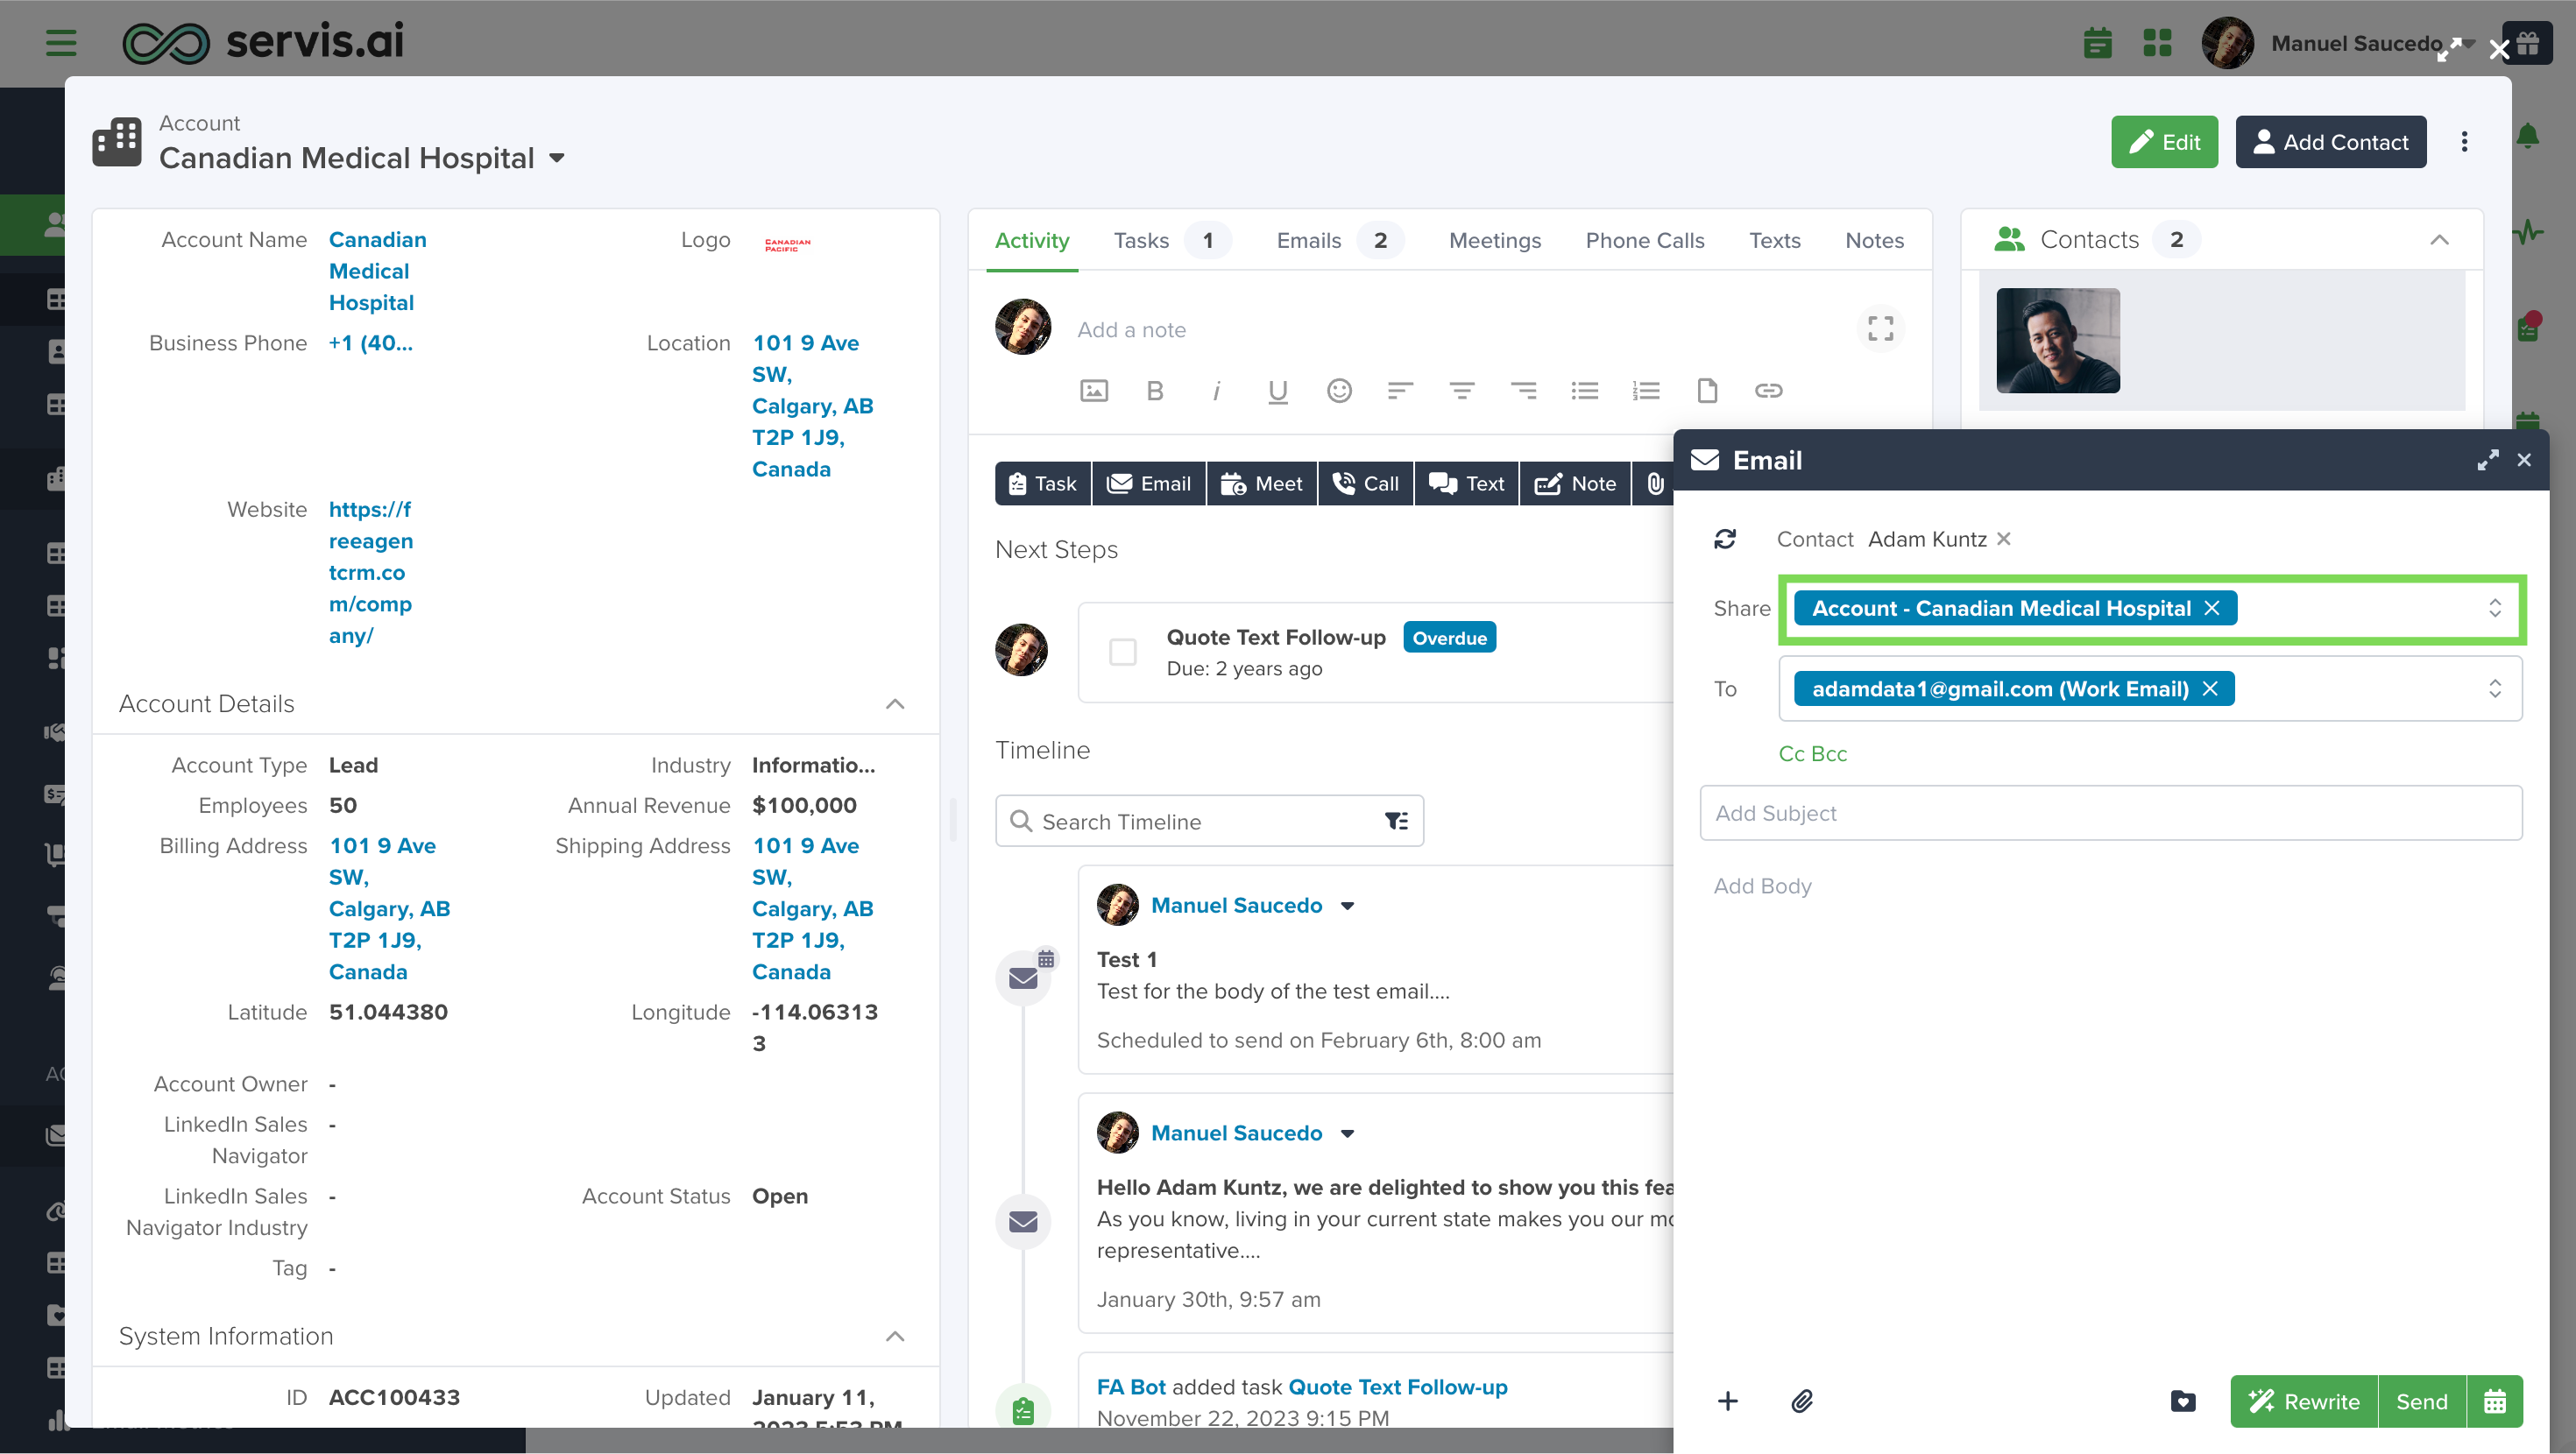This screenshot has width=2576, height=1454.
Task: Click the Search Timeline field
Action: click(1208, 821)
